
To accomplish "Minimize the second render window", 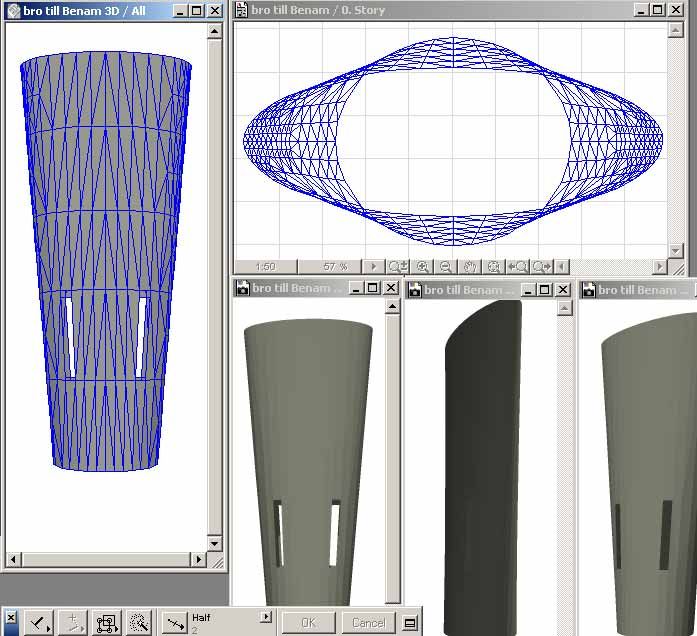I will 528,290.
